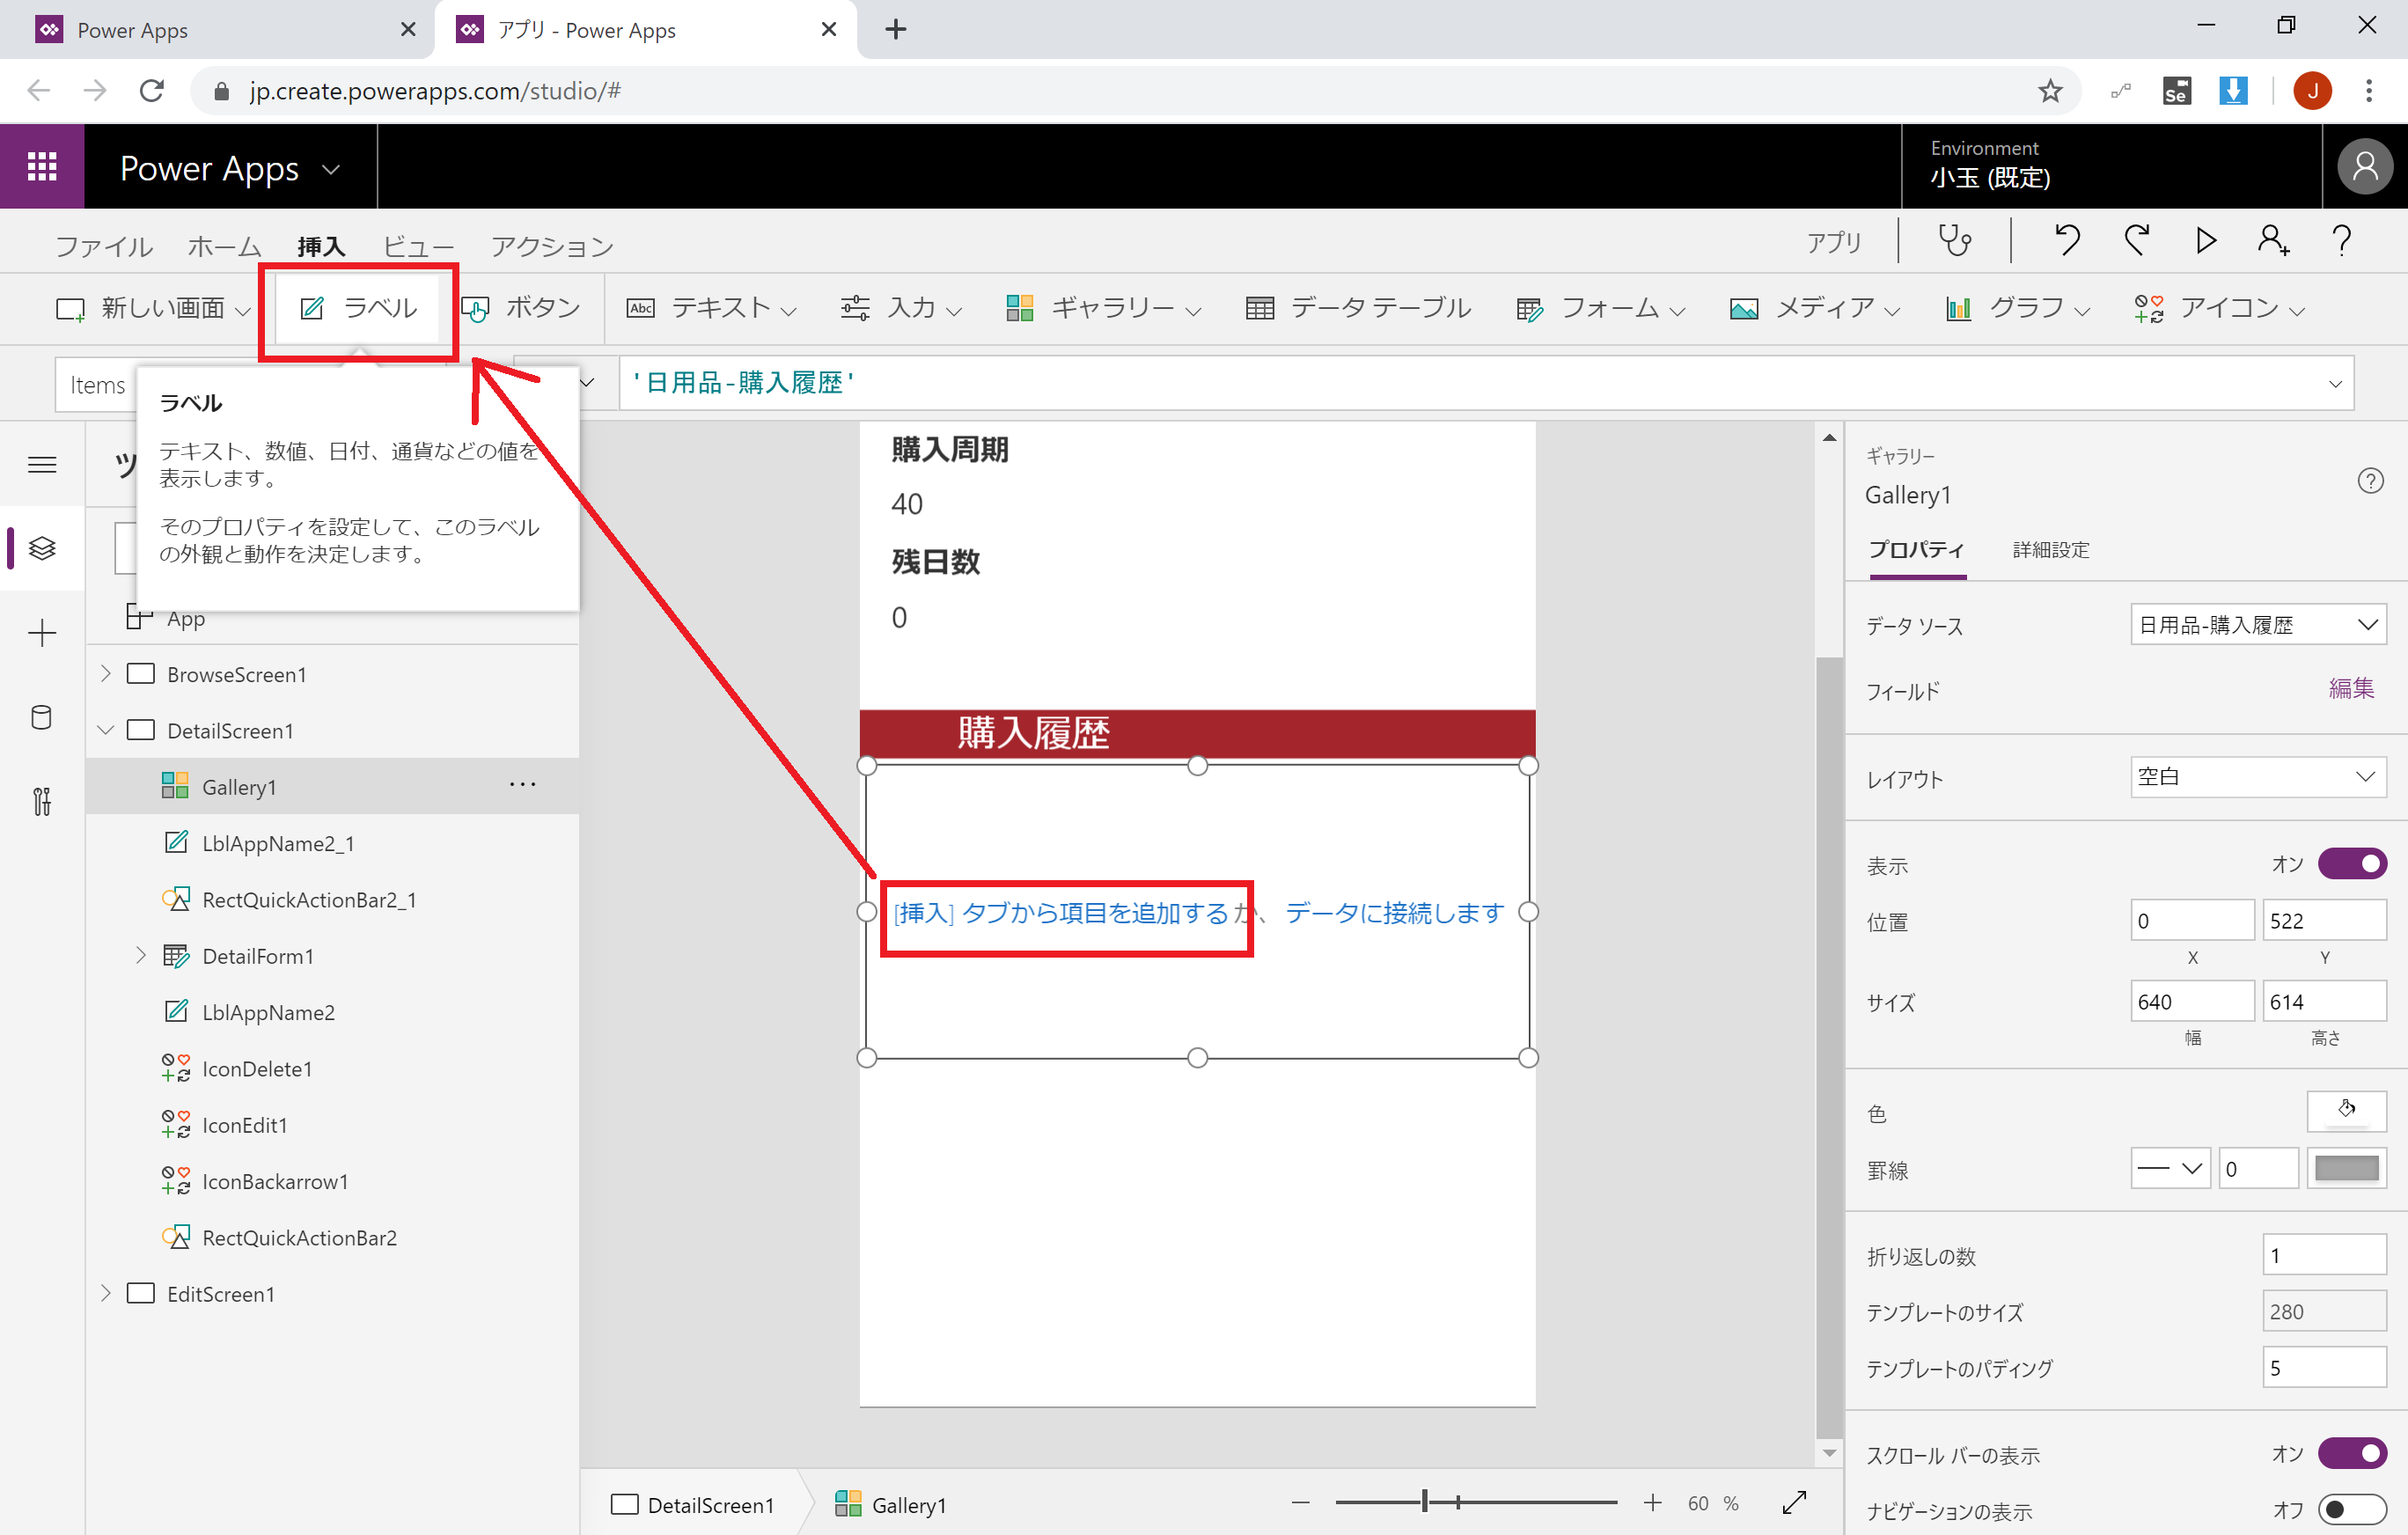The height and width of the screenshot is (1535, 2408).
Task: Open the ビュー menu tab
Action: 418,246
